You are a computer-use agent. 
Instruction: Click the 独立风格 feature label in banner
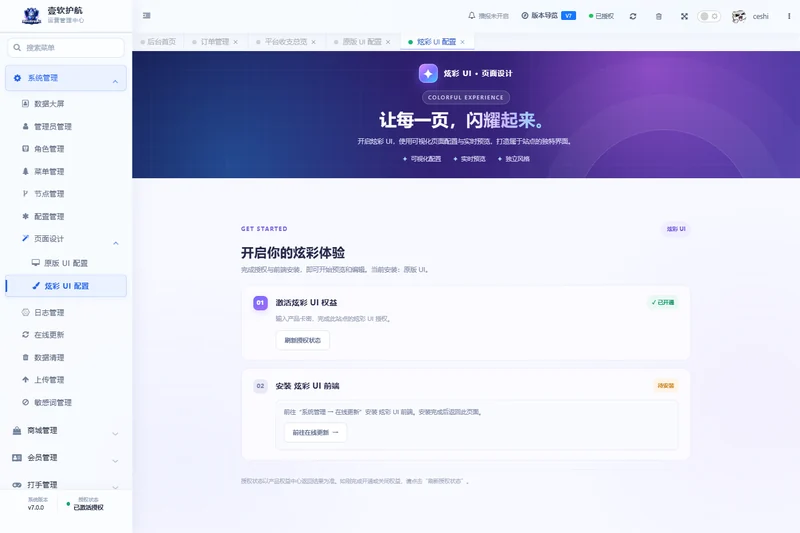point(517,159)
